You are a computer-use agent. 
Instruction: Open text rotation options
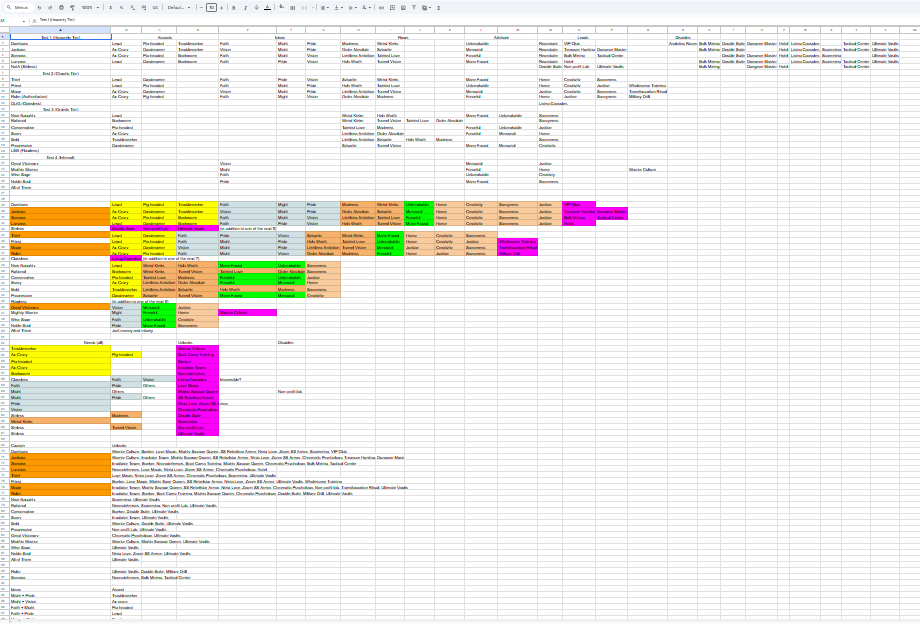point(366,8)
